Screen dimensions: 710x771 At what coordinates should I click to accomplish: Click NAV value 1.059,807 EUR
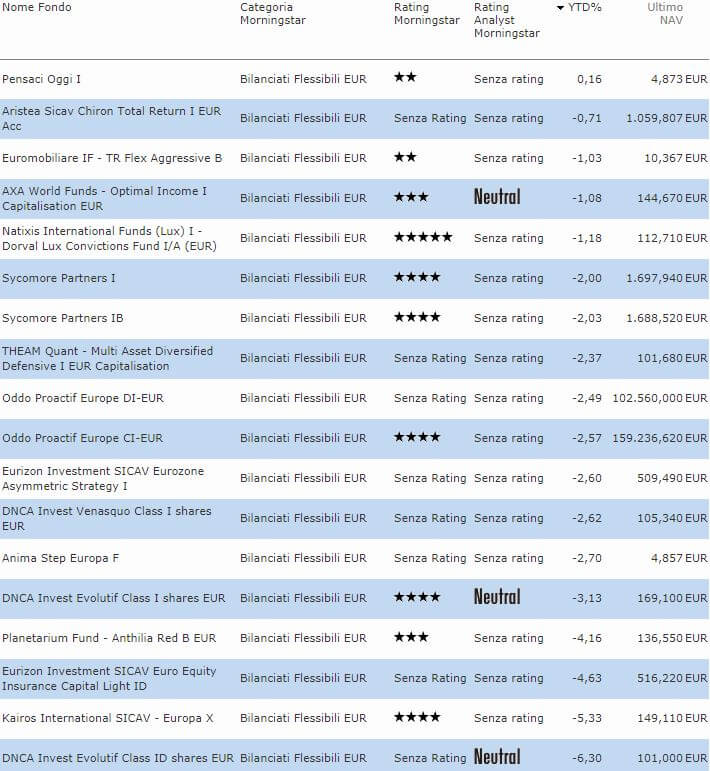pos(667,119)
